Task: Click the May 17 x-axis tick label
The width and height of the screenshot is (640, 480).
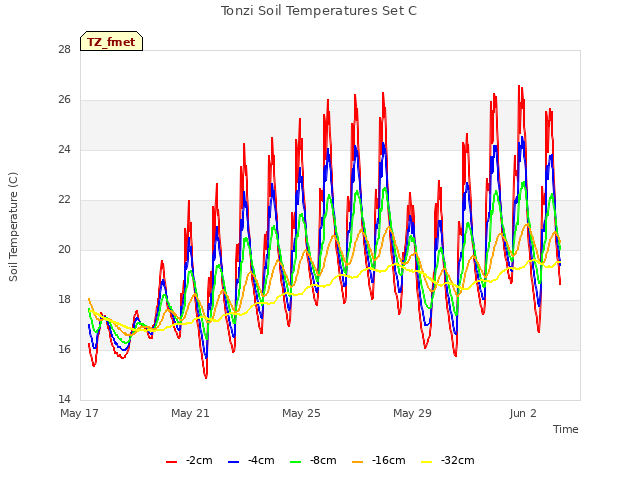Action: (x=80, y=413)
